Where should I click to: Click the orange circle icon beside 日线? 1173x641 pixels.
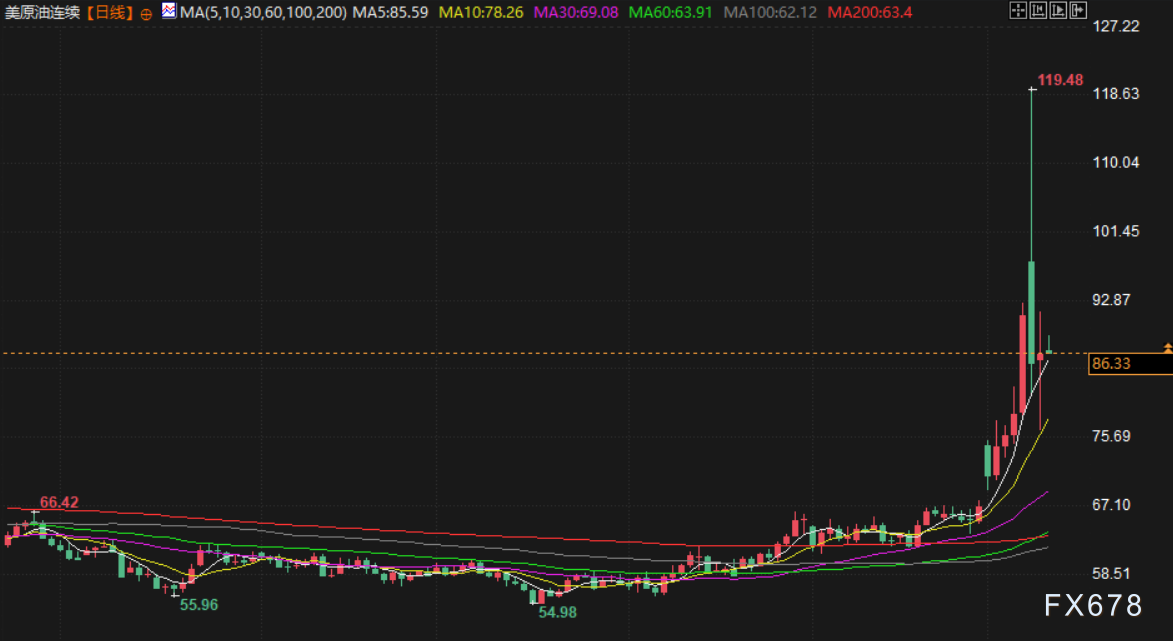coord(146,14)
